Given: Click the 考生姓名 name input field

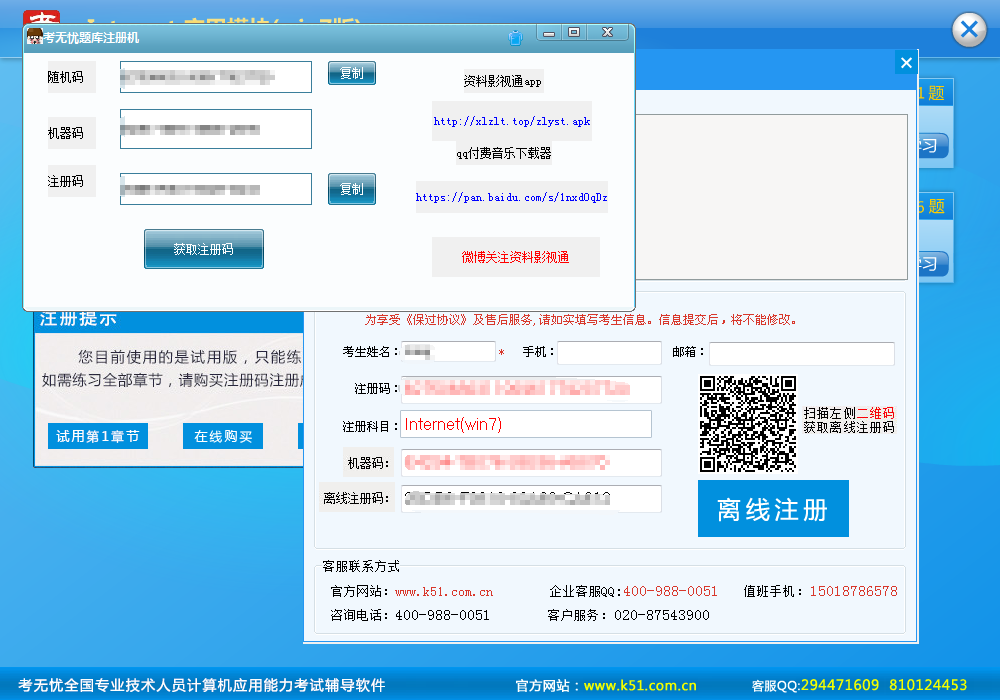Looking at the screenshot, I should tap(449, 352).
